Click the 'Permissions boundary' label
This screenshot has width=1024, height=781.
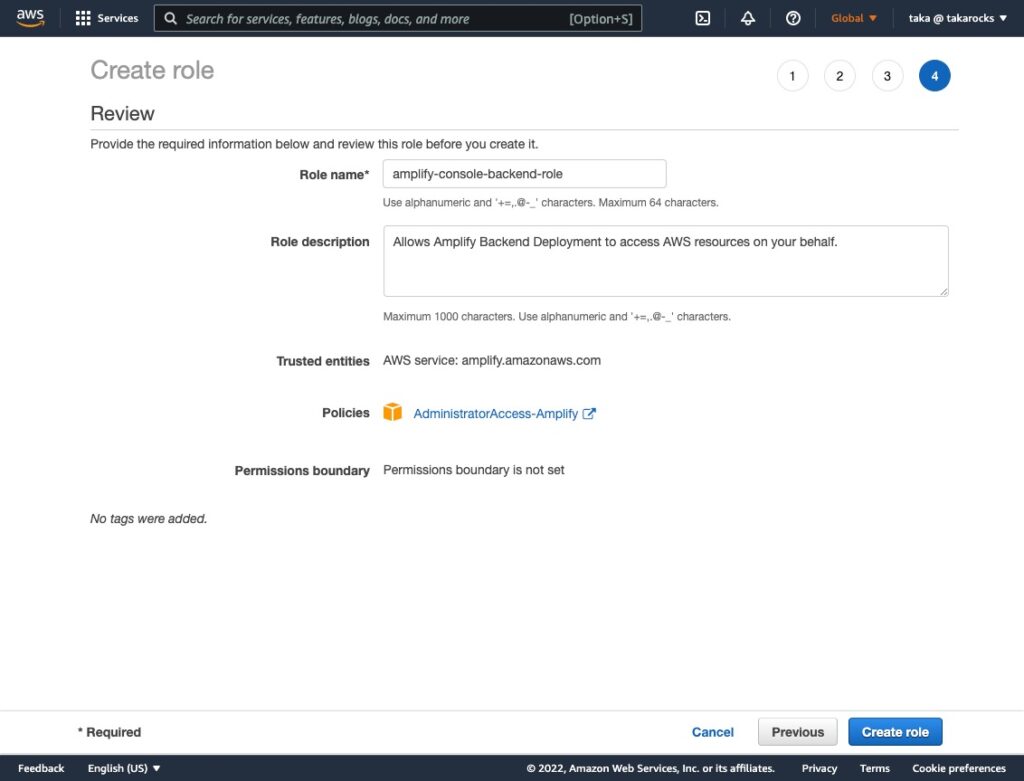[302, 471]
